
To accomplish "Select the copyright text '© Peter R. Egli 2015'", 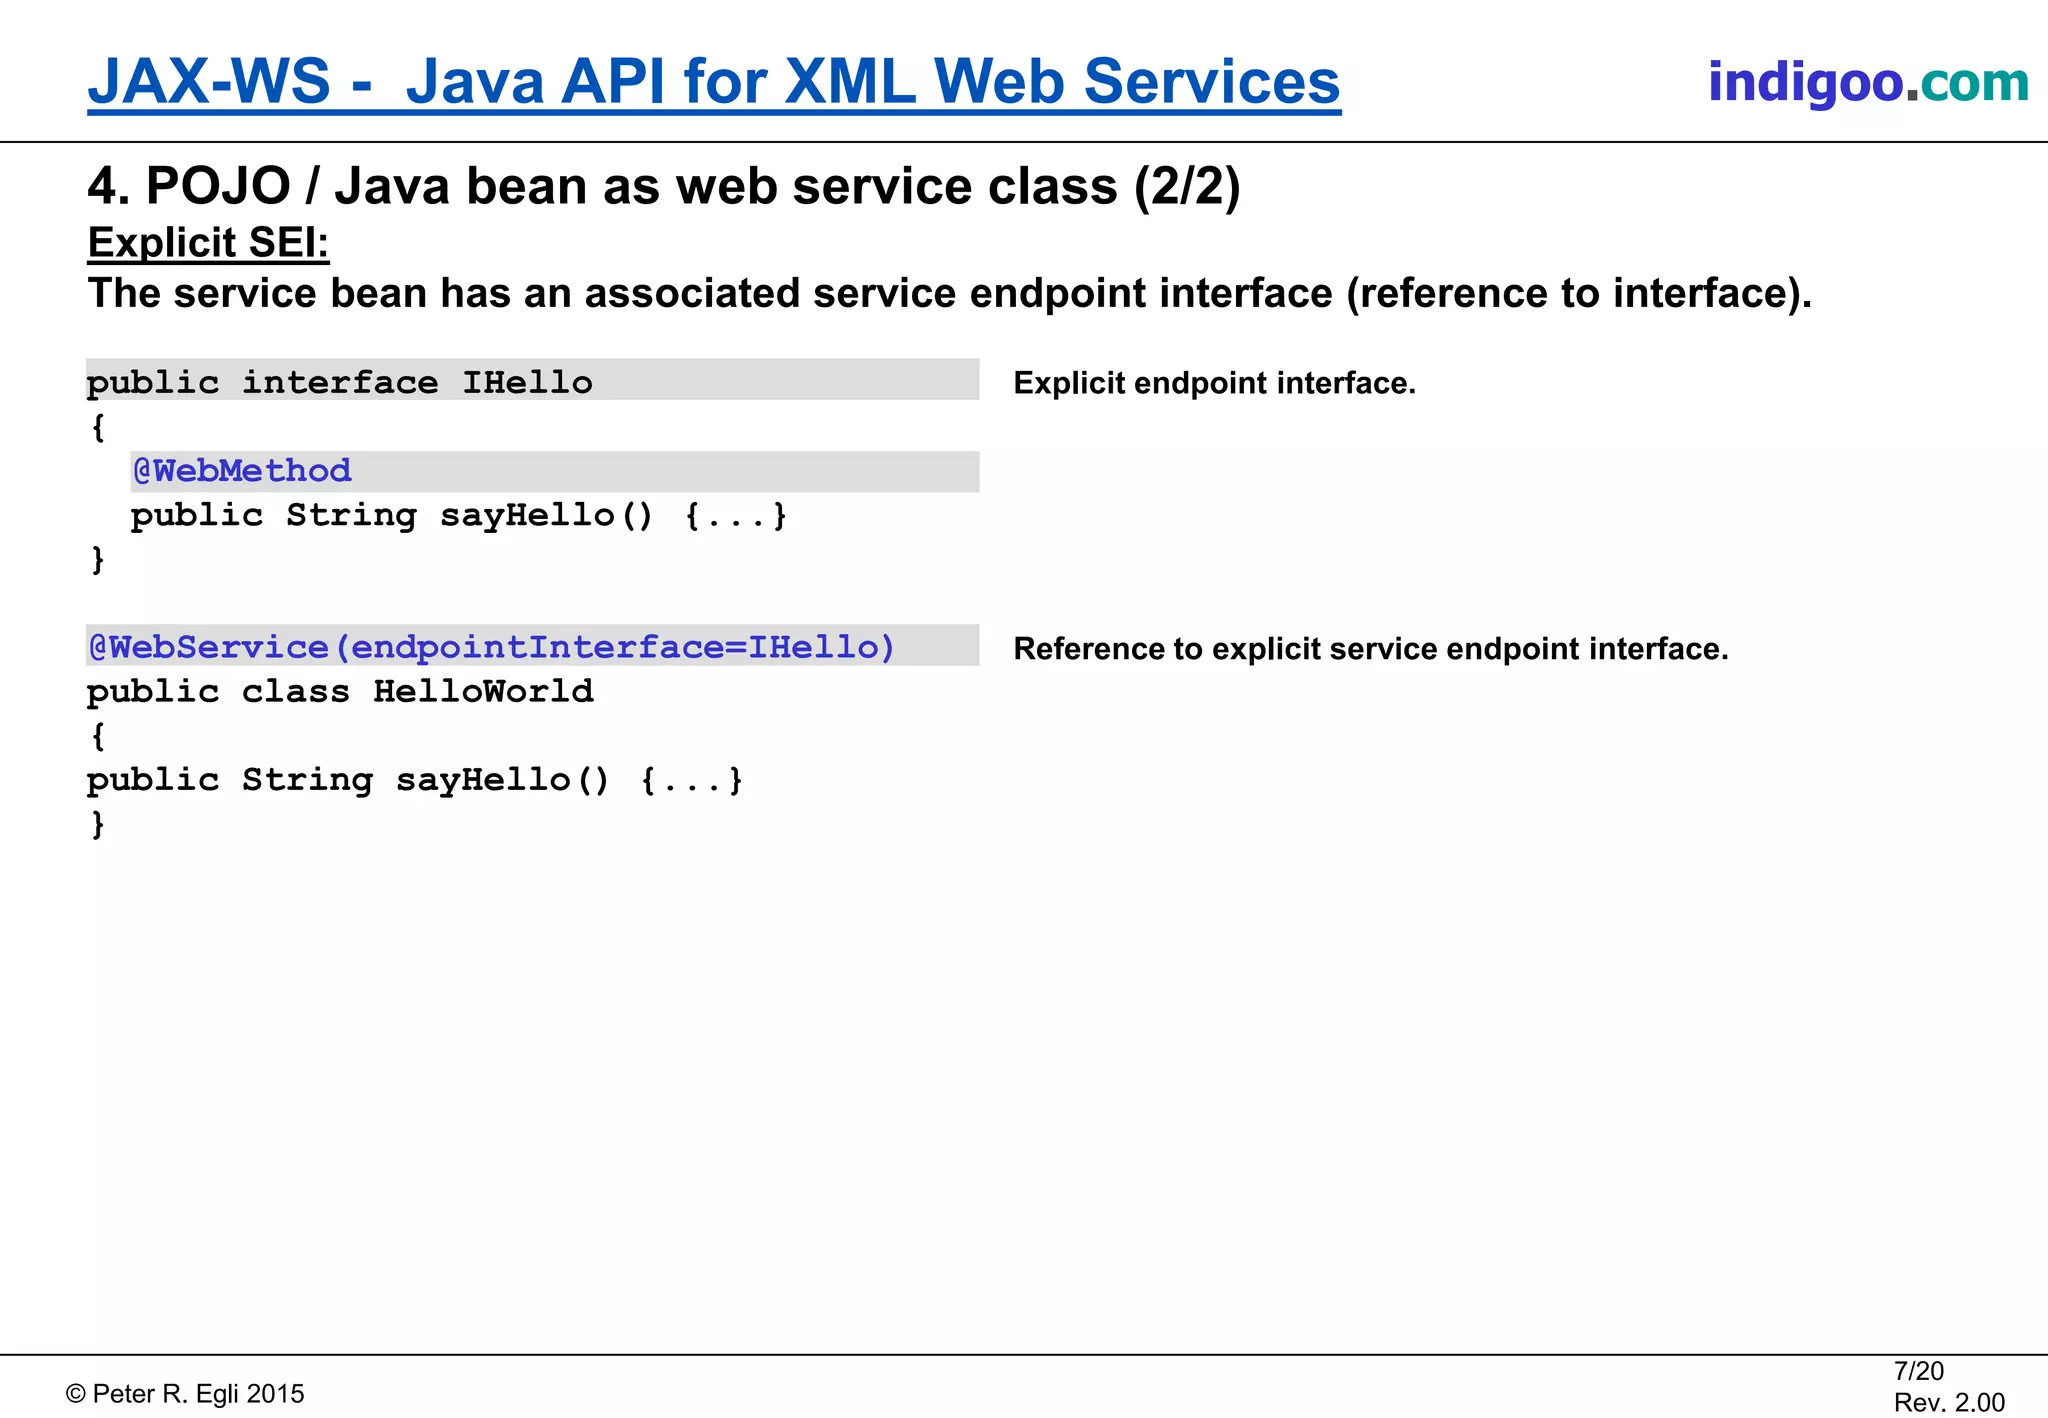I will pos(185,1394).
